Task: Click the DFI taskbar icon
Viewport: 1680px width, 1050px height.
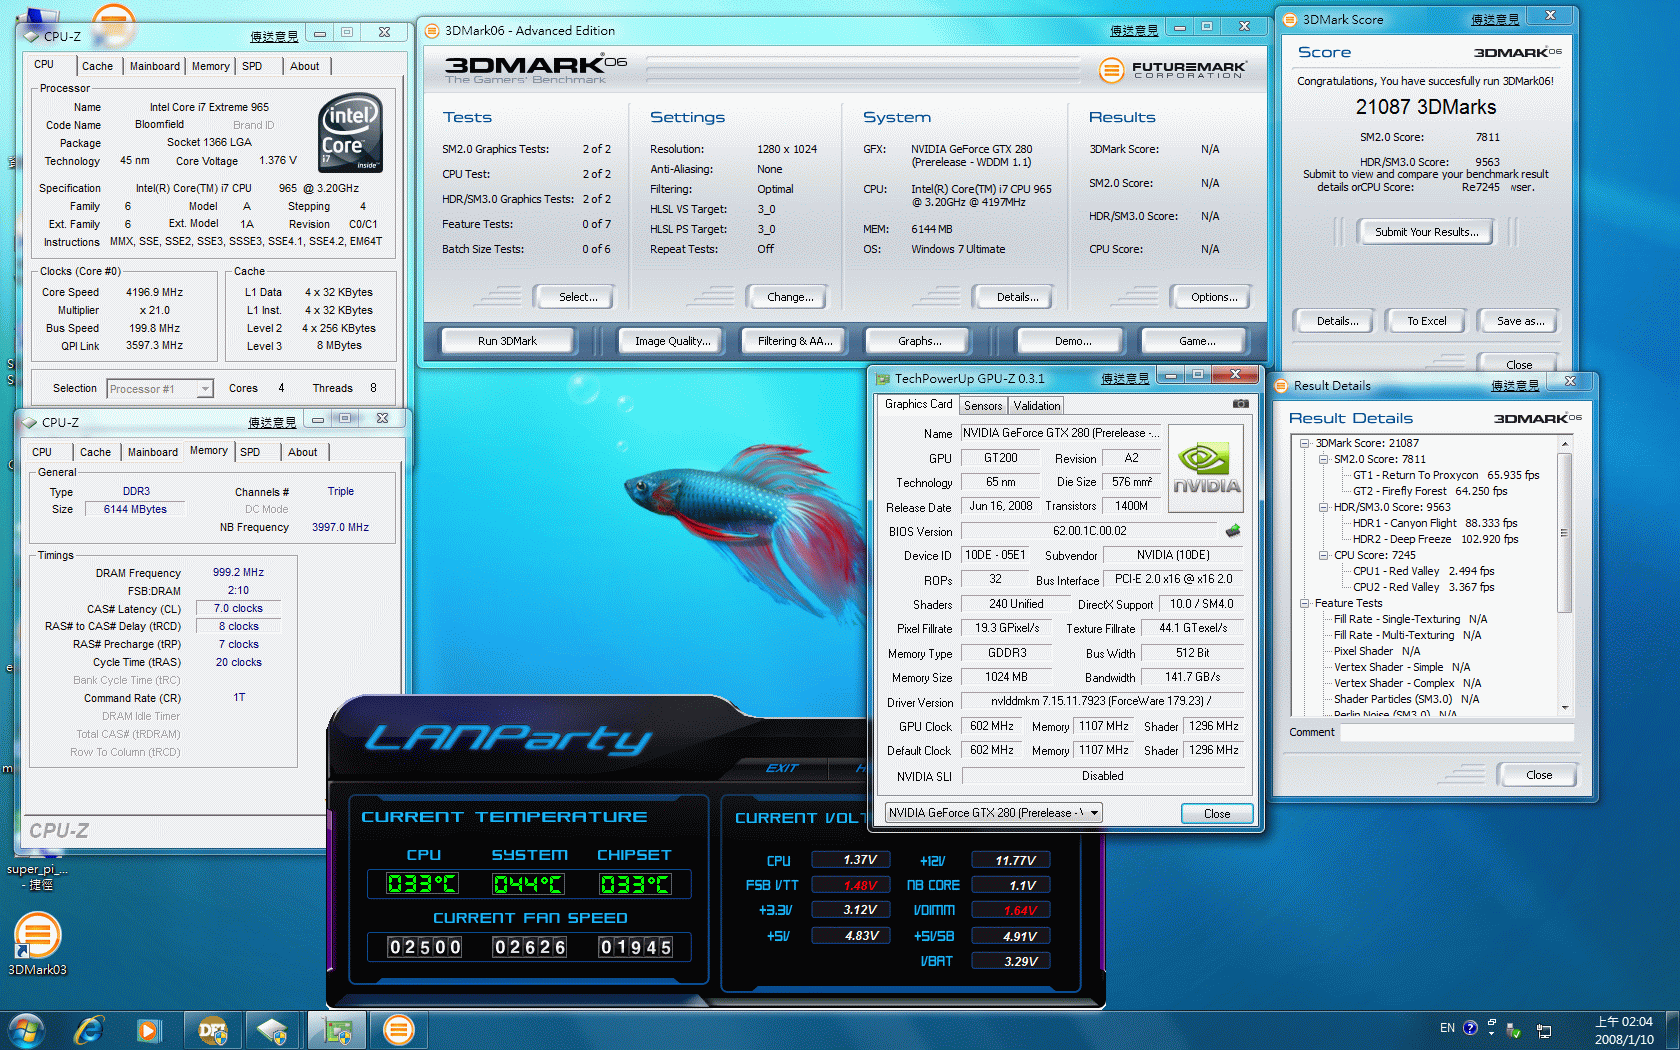Action: [213, 1030]
